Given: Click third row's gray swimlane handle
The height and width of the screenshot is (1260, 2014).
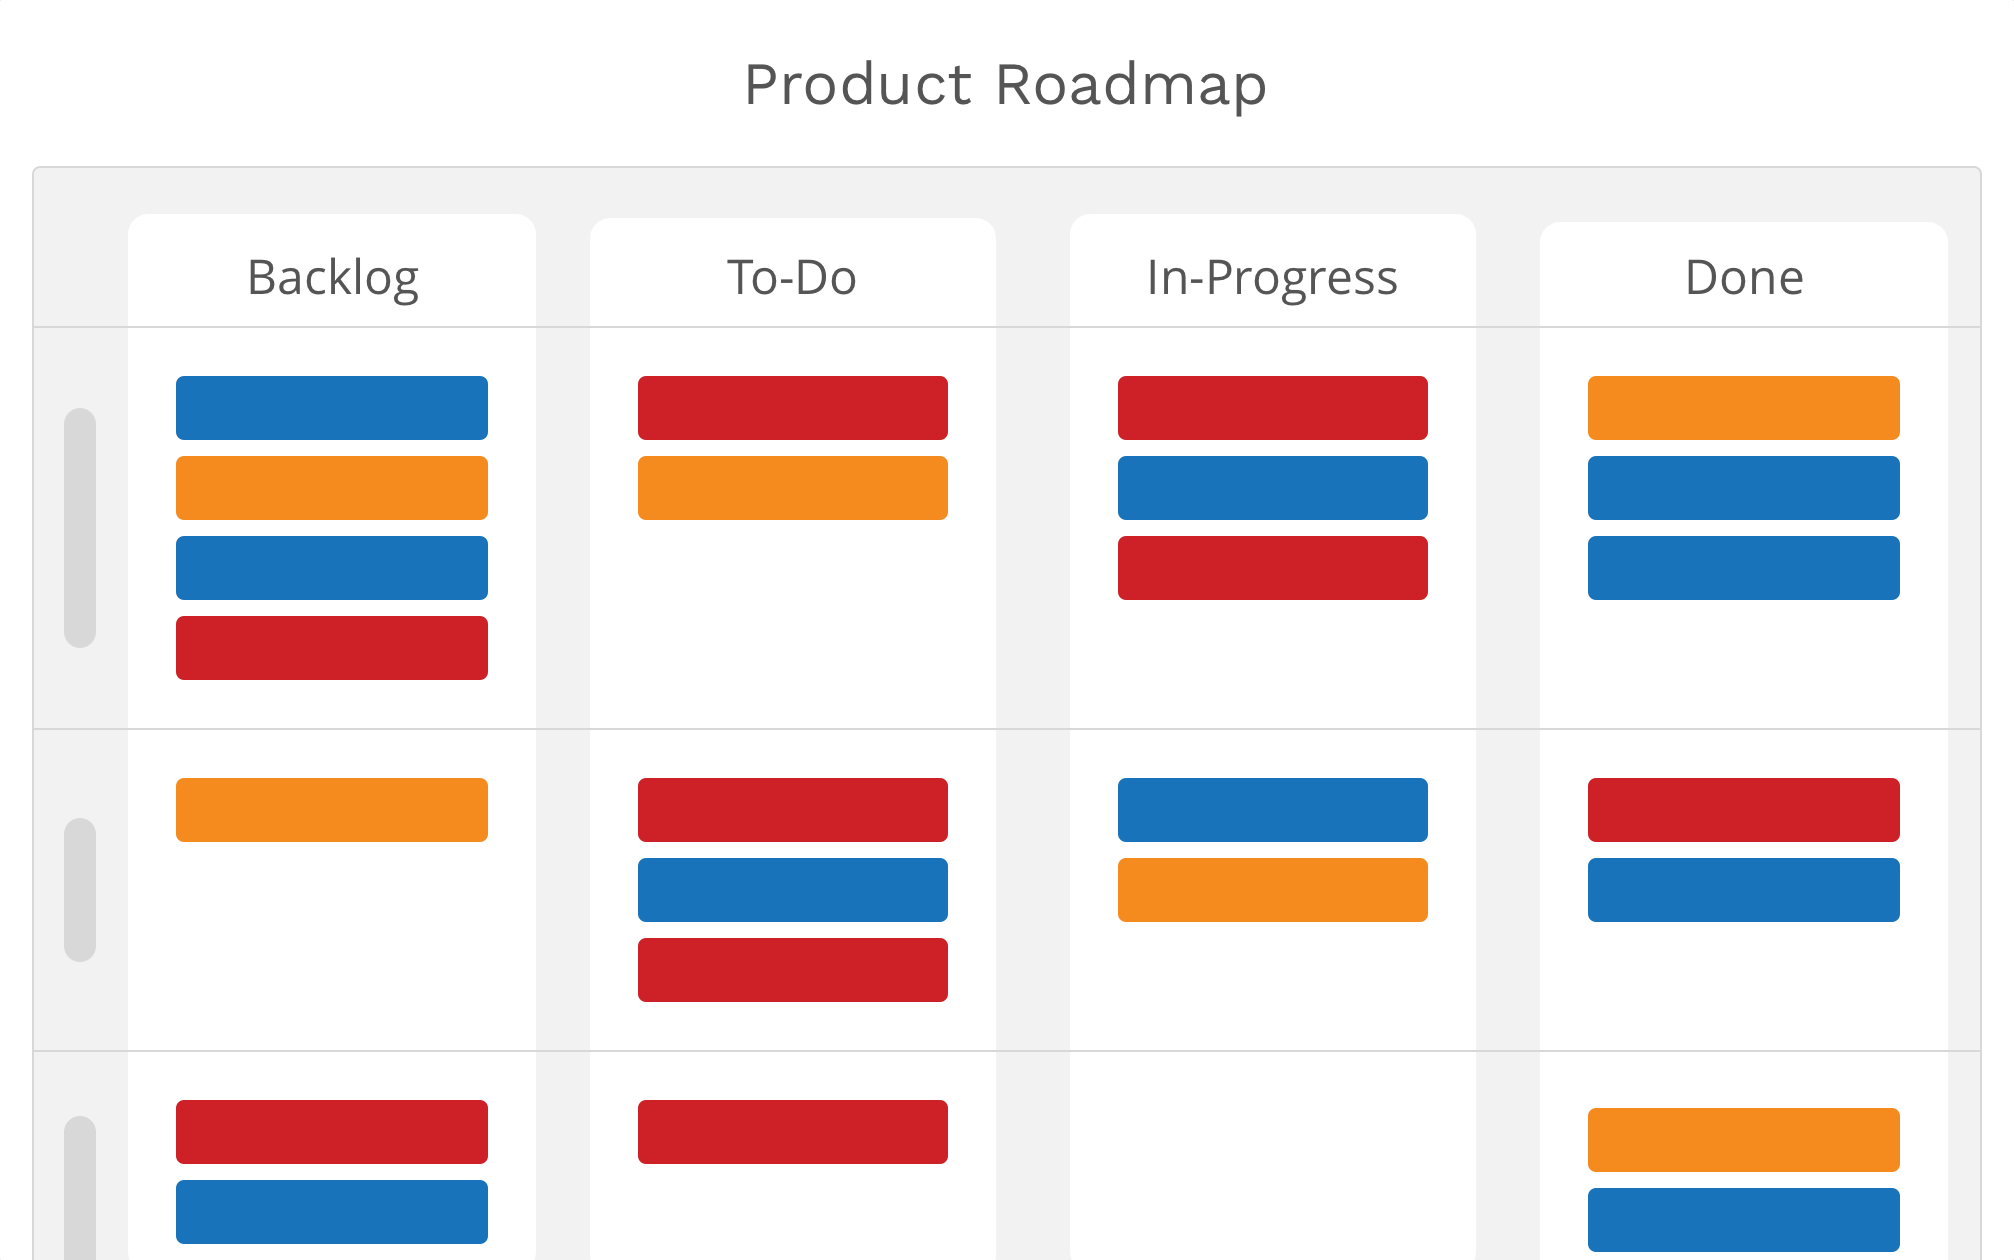Looking at the screenshot, I should click(80, 1188).
